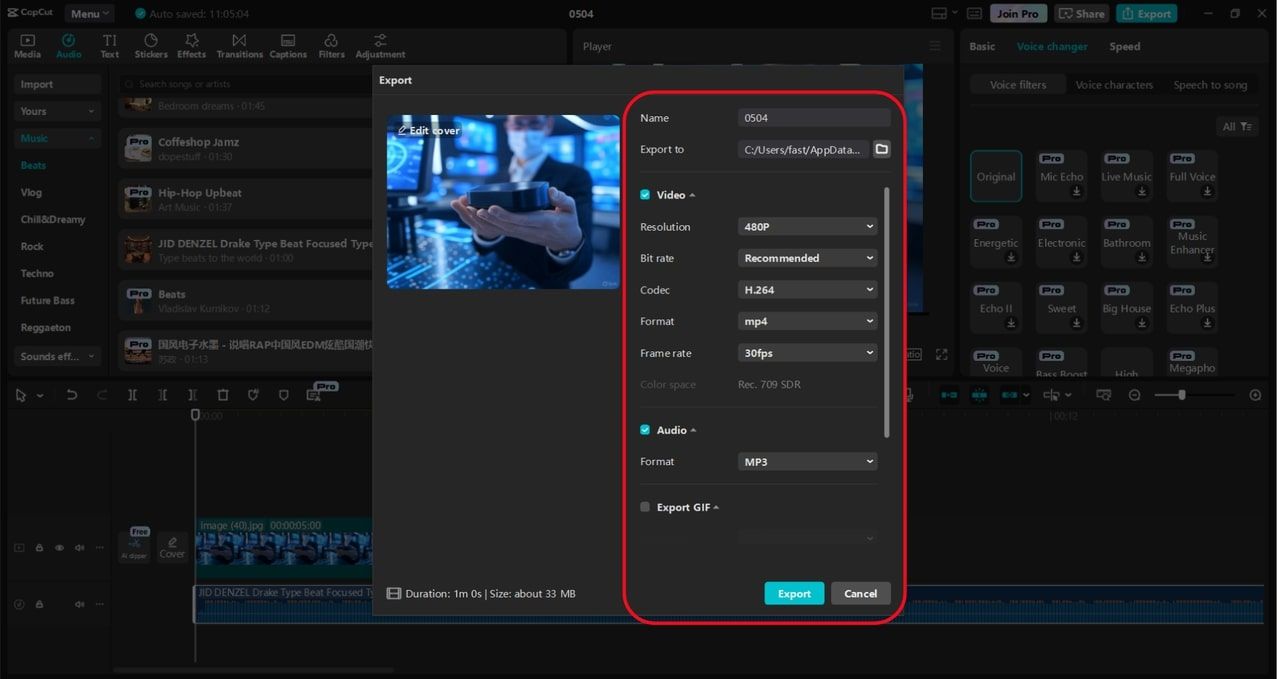Open the Adjustment panel
Image resolution: width=1280 pixels, height=679 pixels.
click(380, 46)
